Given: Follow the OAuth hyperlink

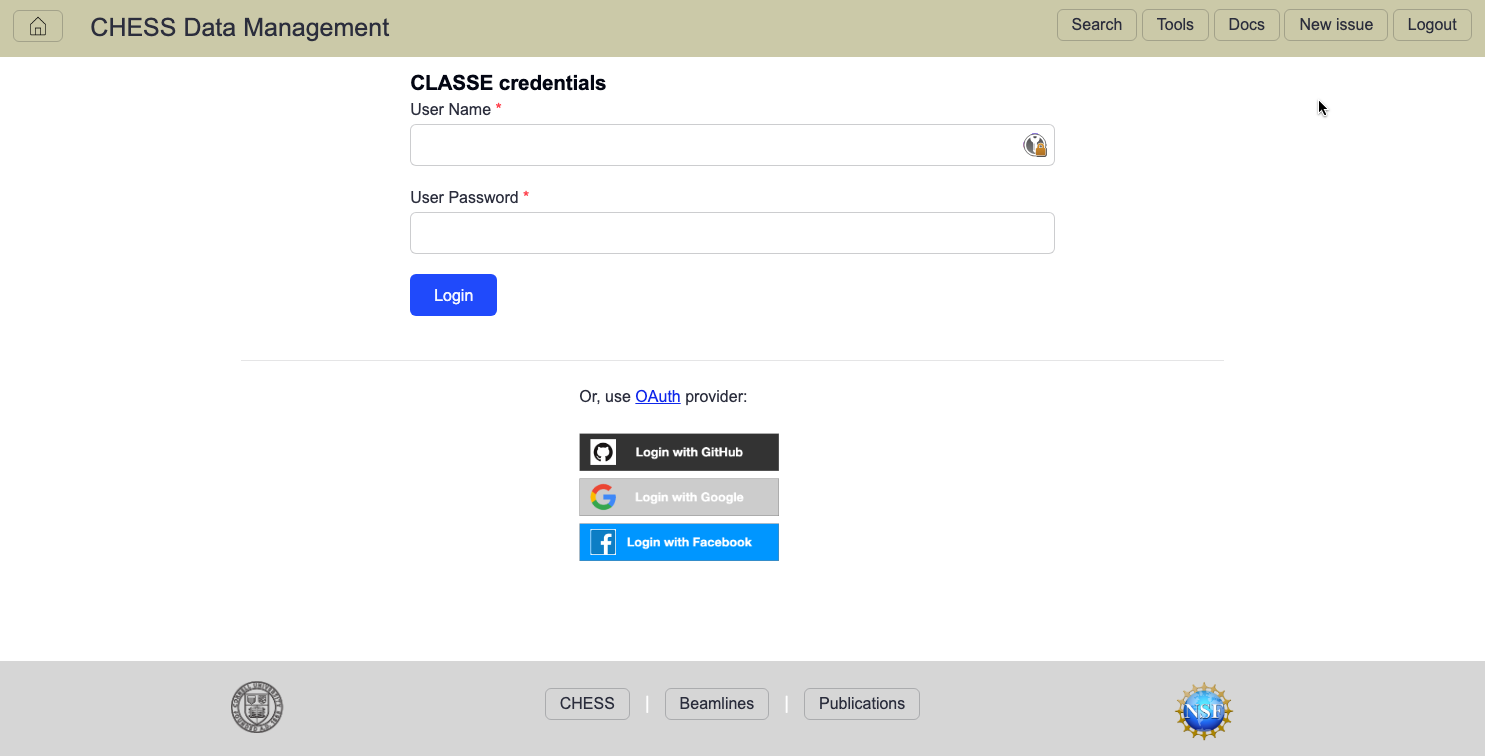Looking at the screenshot, I should (658, 397).
